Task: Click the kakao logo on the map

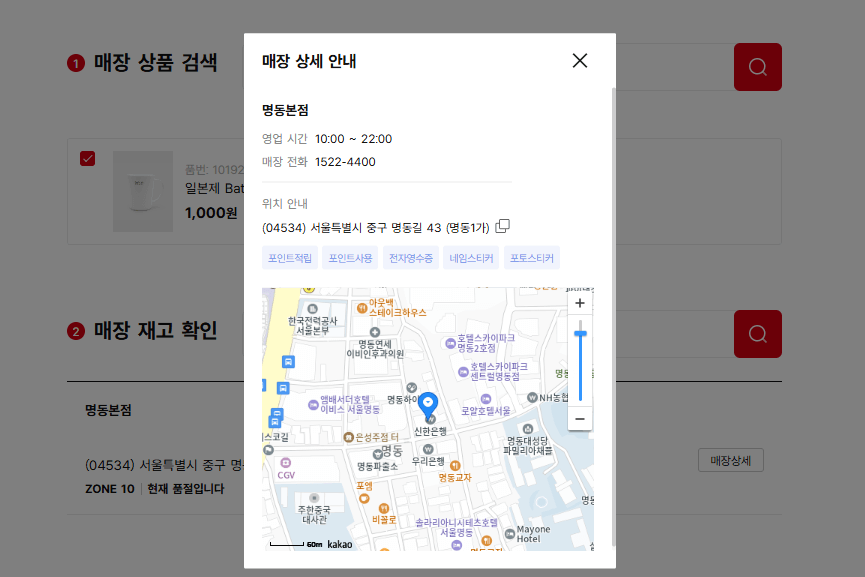Action: point(338,543)
